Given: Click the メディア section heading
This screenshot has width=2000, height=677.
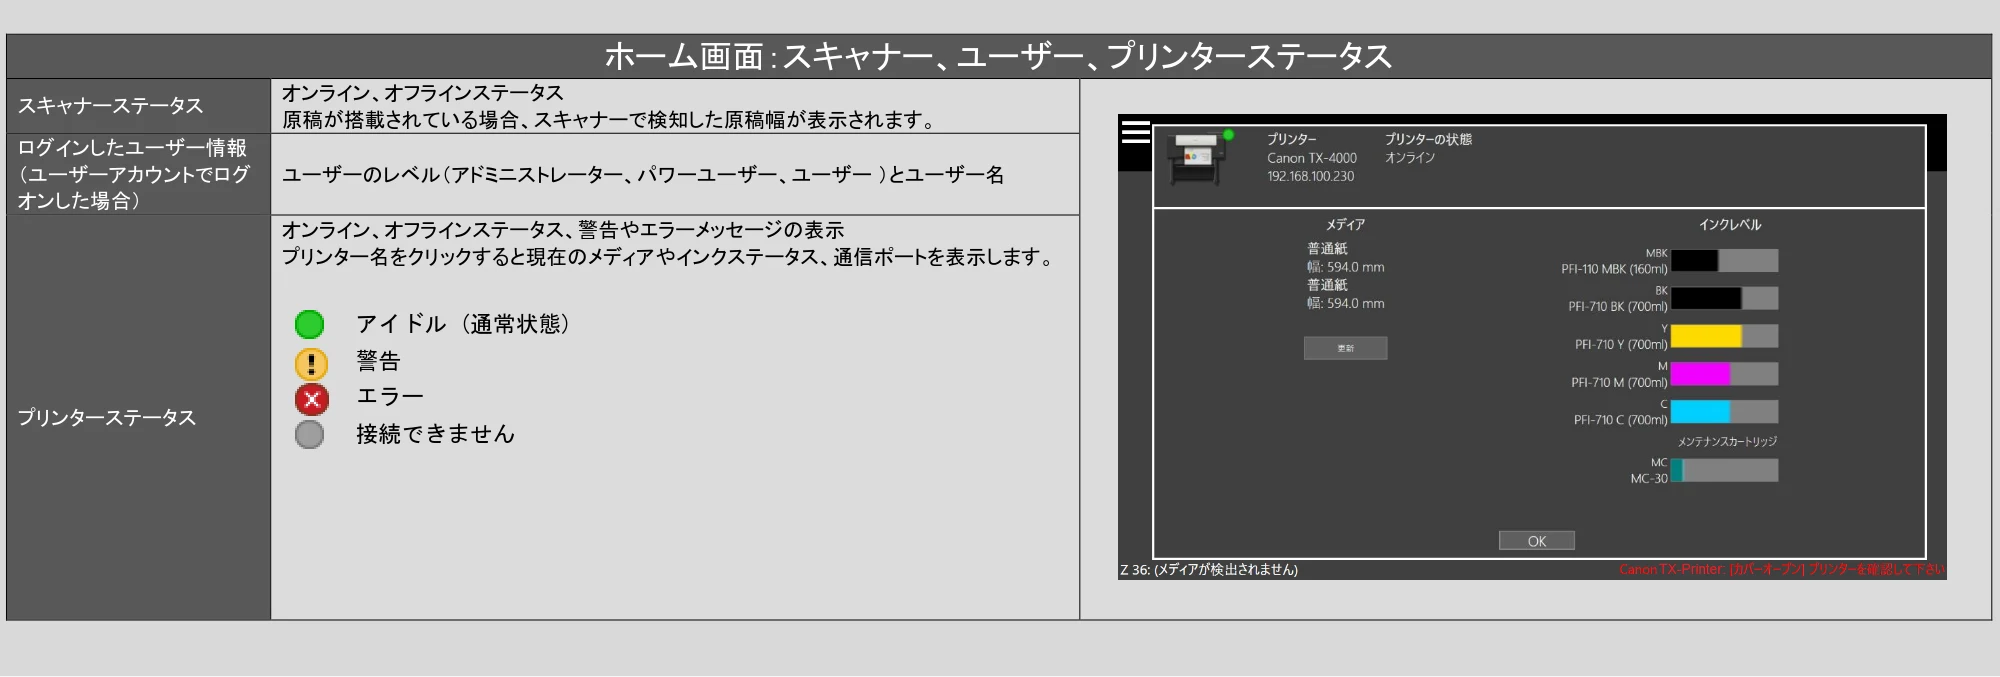Looking at the screenshot, I should pos(1345,225).
